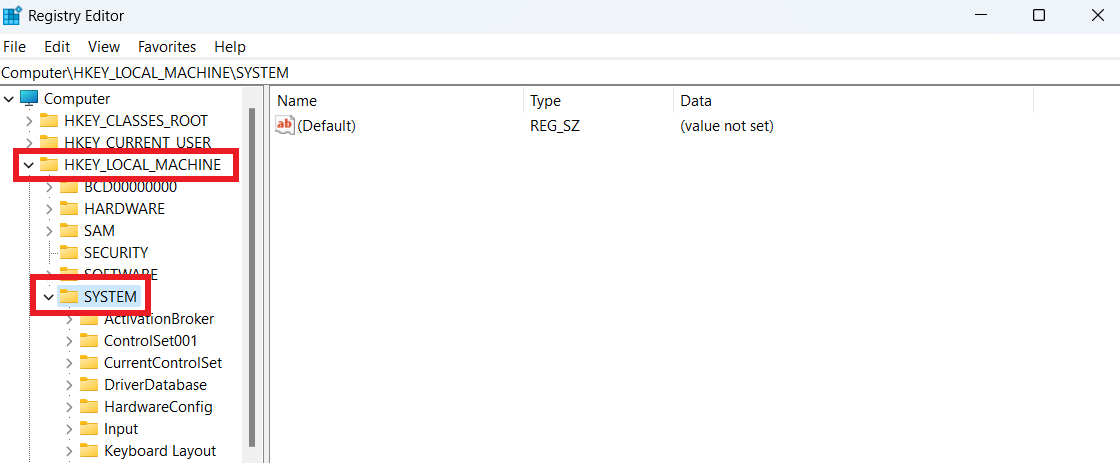Viewport: 1120px width, 463px height.
Task: Select the HKEY_CURRENT_USER key
Action: pyautogui.click(x=138, y=143)
